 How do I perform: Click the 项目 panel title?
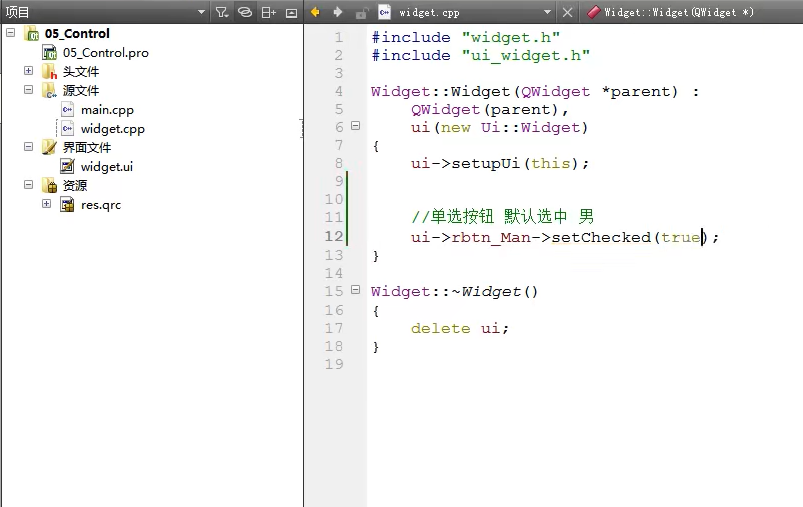(x=17, y=12)
